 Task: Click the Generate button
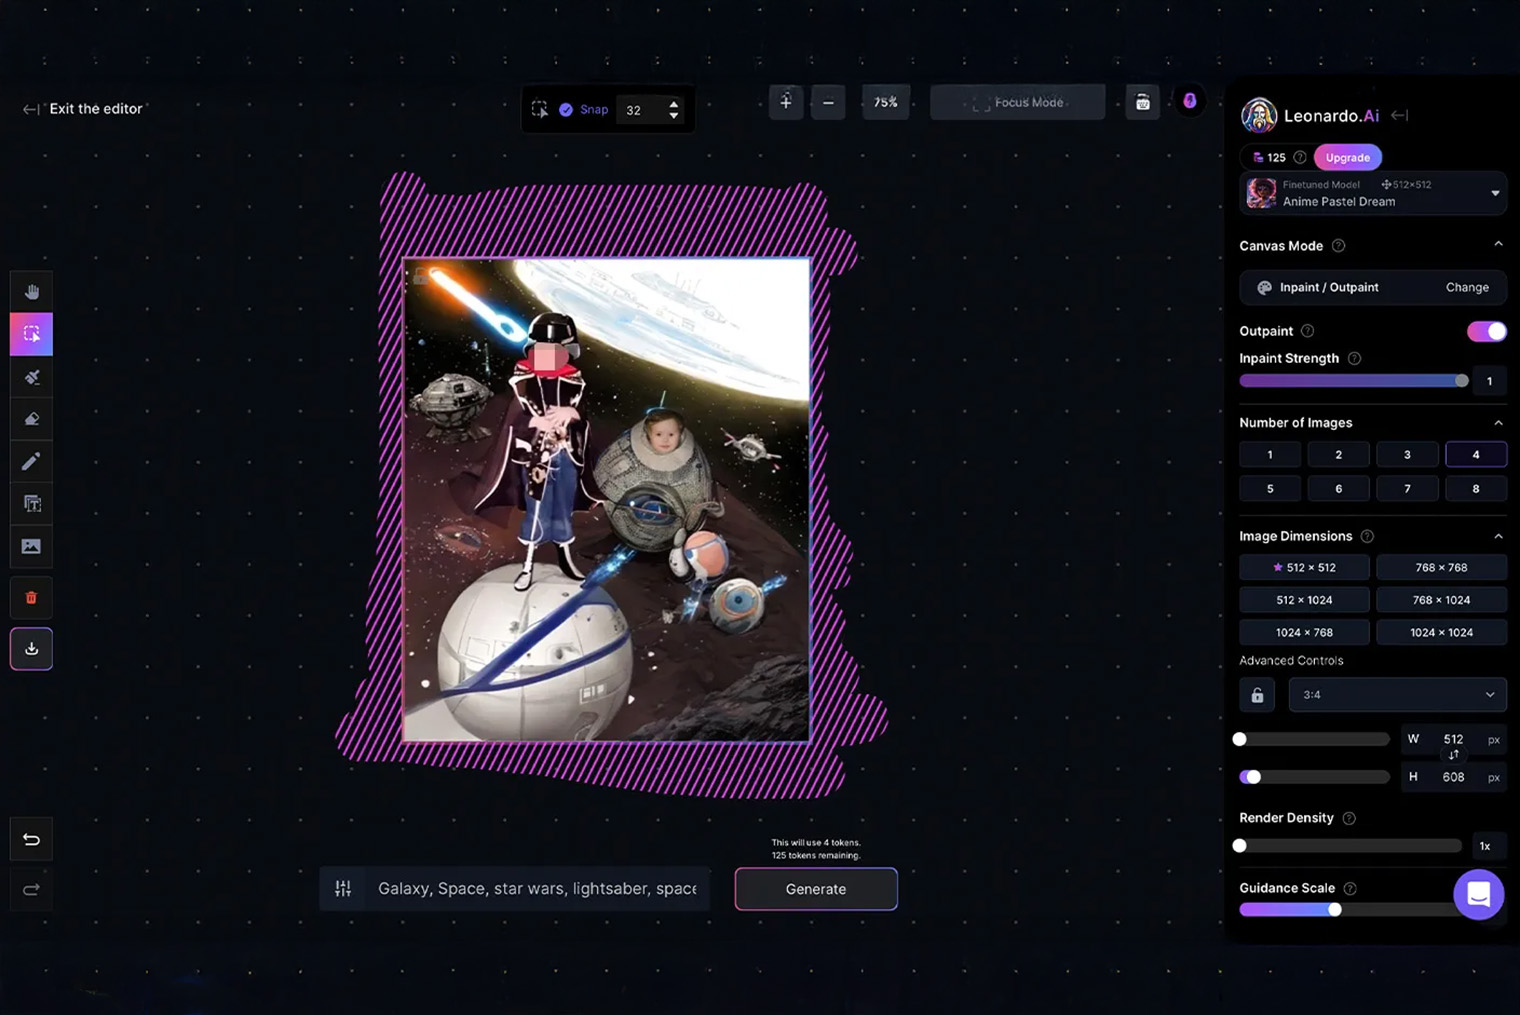[x=816, y=889]
